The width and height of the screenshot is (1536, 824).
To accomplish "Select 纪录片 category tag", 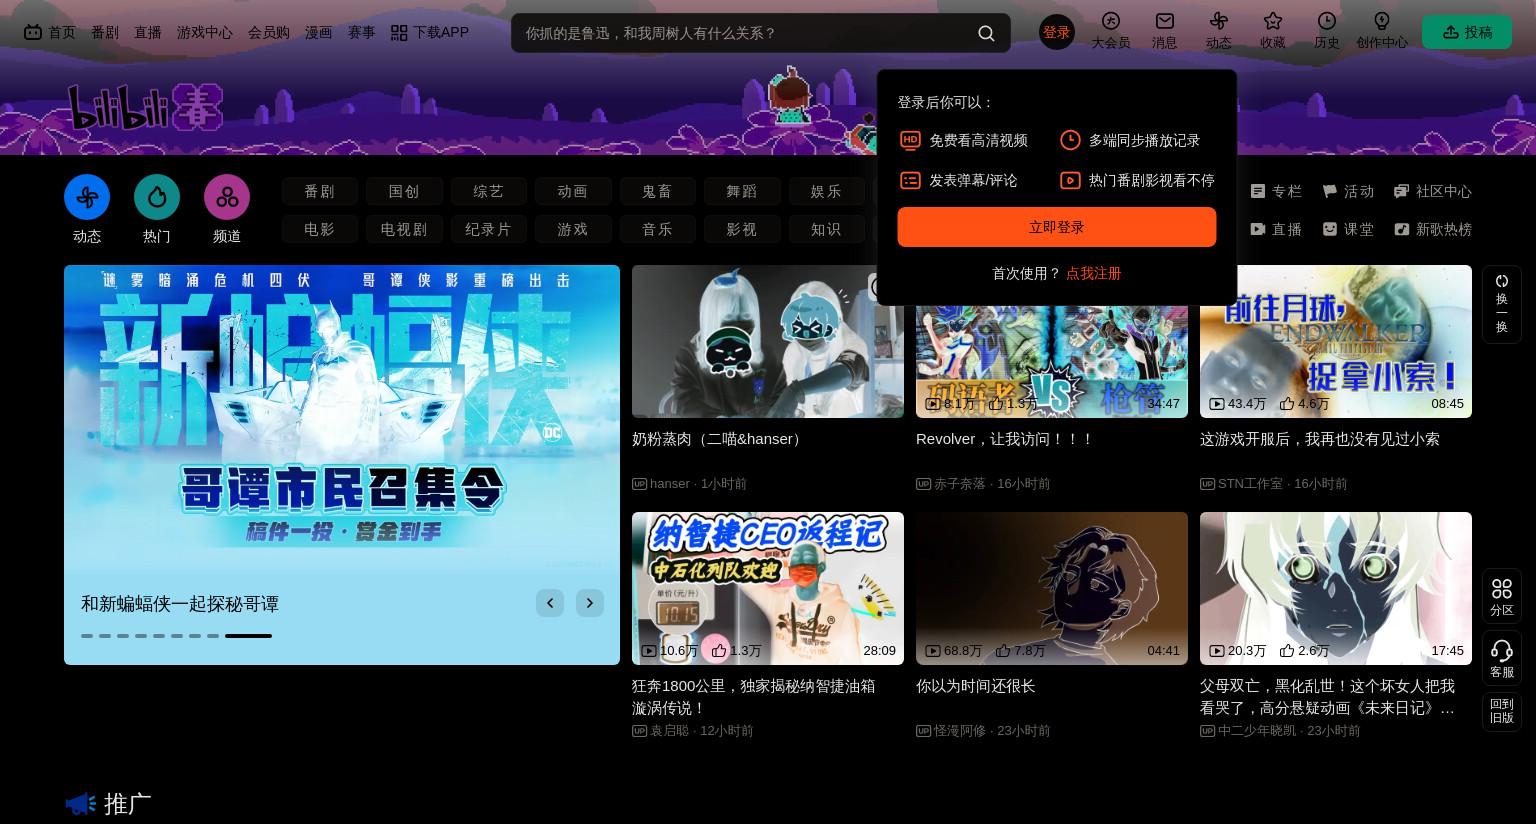I will coord(488,229).
